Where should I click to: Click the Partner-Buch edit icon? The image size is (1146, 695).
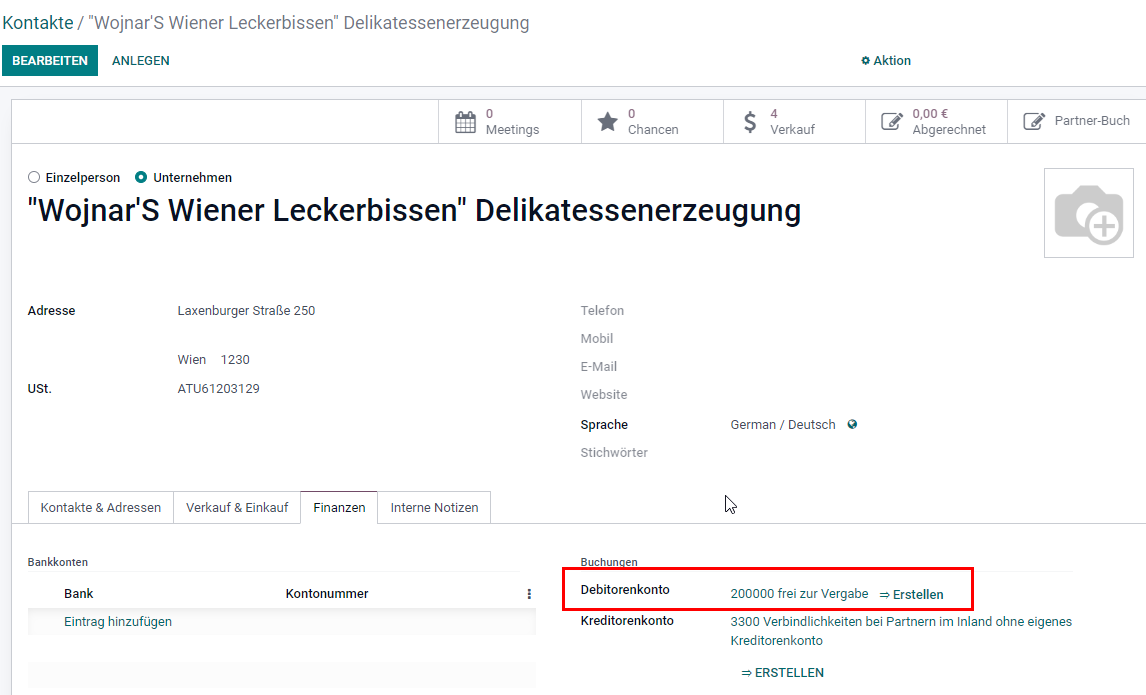[1033, 121]
